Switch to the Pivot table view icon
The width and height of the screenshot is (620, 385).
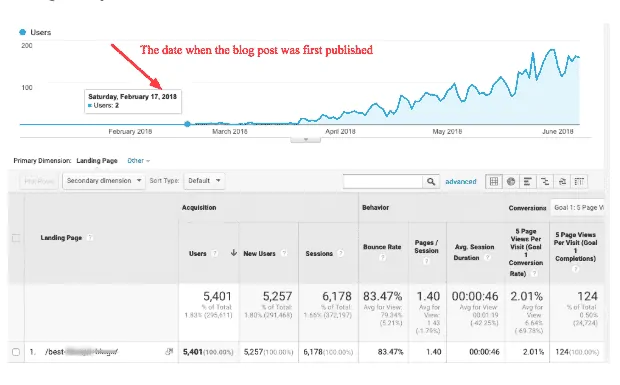(x=579, y=181)
